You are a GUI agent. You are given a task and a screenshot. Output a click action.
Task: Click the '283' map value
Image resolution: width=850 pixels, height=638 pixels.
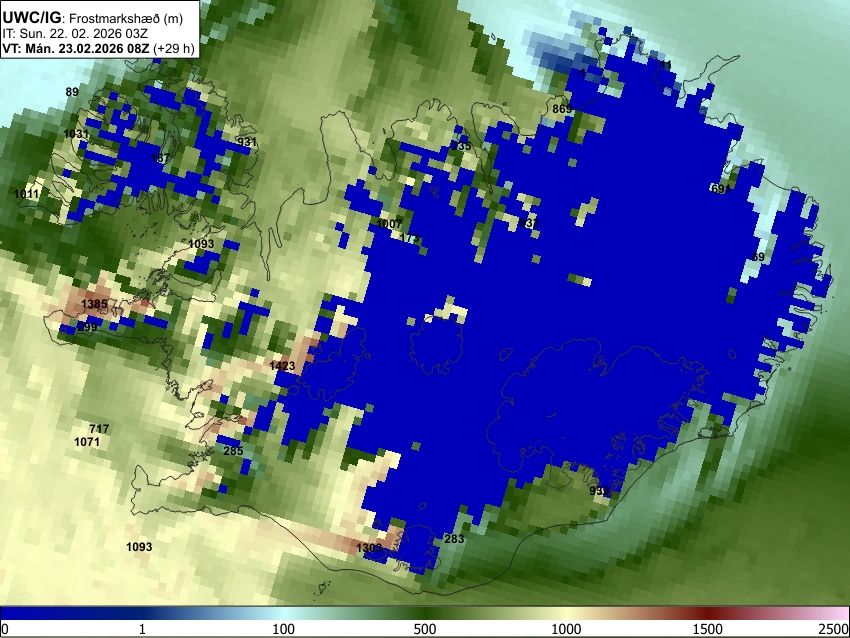pyautogui.click(x=454, y=539)
